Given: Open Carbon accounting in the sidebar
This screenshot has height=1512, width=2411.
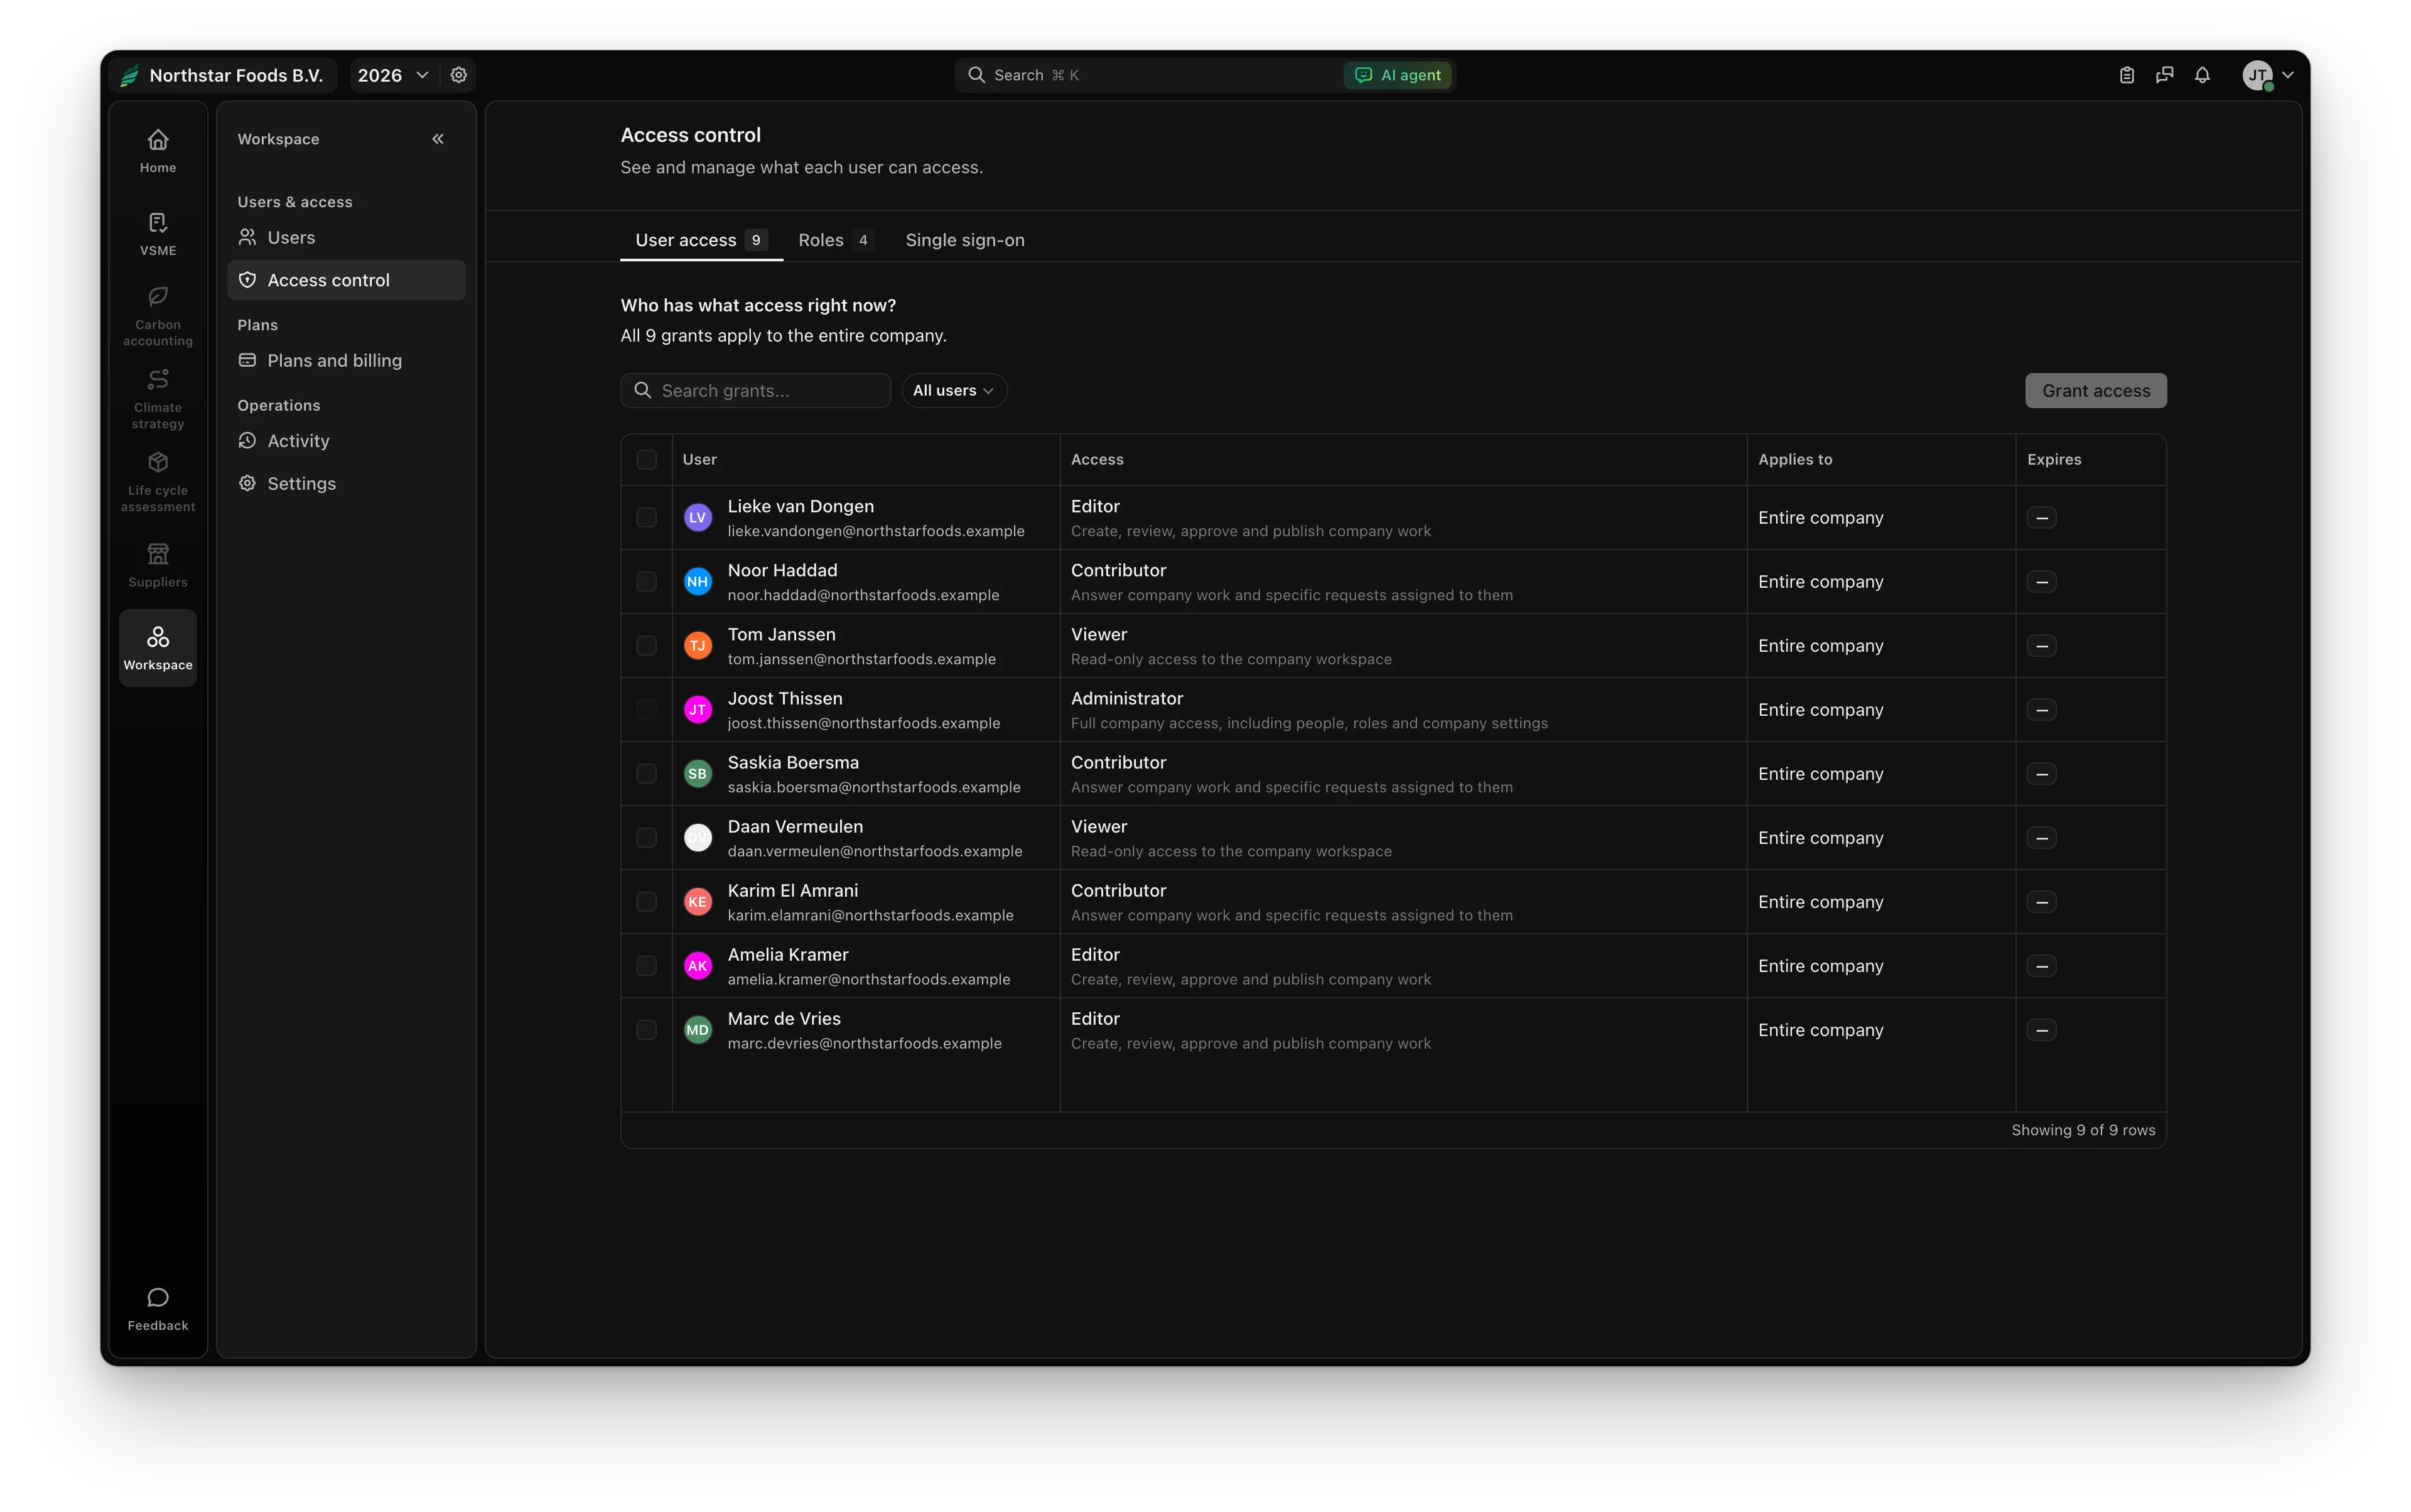Looking at the screenshot, I should (x=158, y=316).
